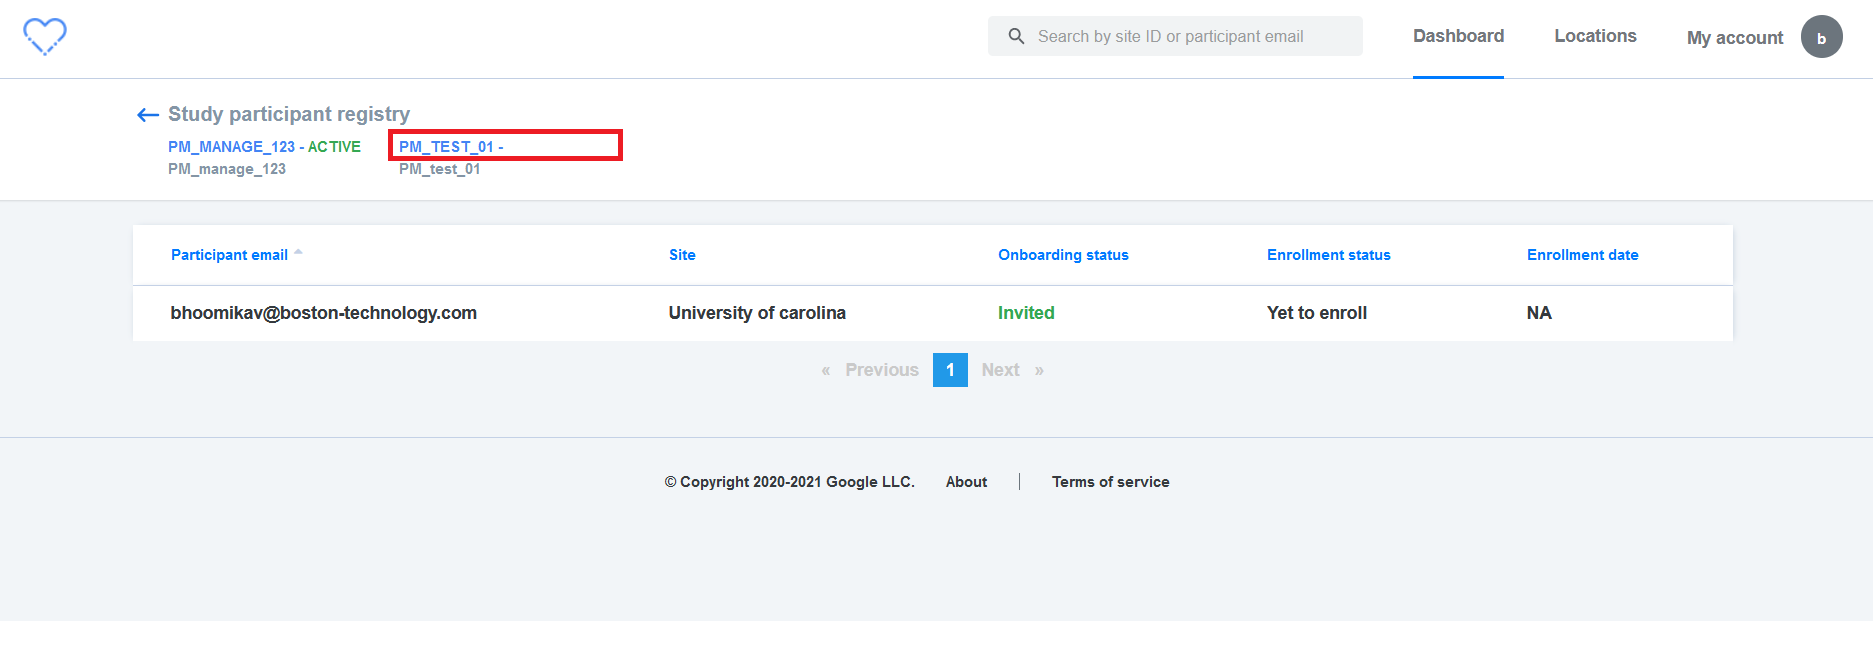Click the back arrow beside Study participant registry
Image resolution: width=1873 pixels, height=648 pixels.
[x=148, y=115]
